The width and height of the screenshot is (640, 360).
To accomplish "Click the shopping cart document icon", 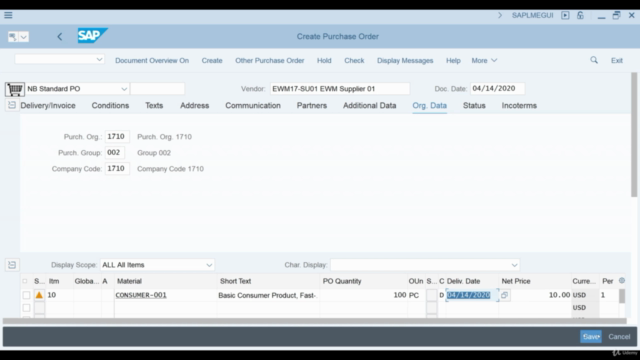I will coord(15,89).
